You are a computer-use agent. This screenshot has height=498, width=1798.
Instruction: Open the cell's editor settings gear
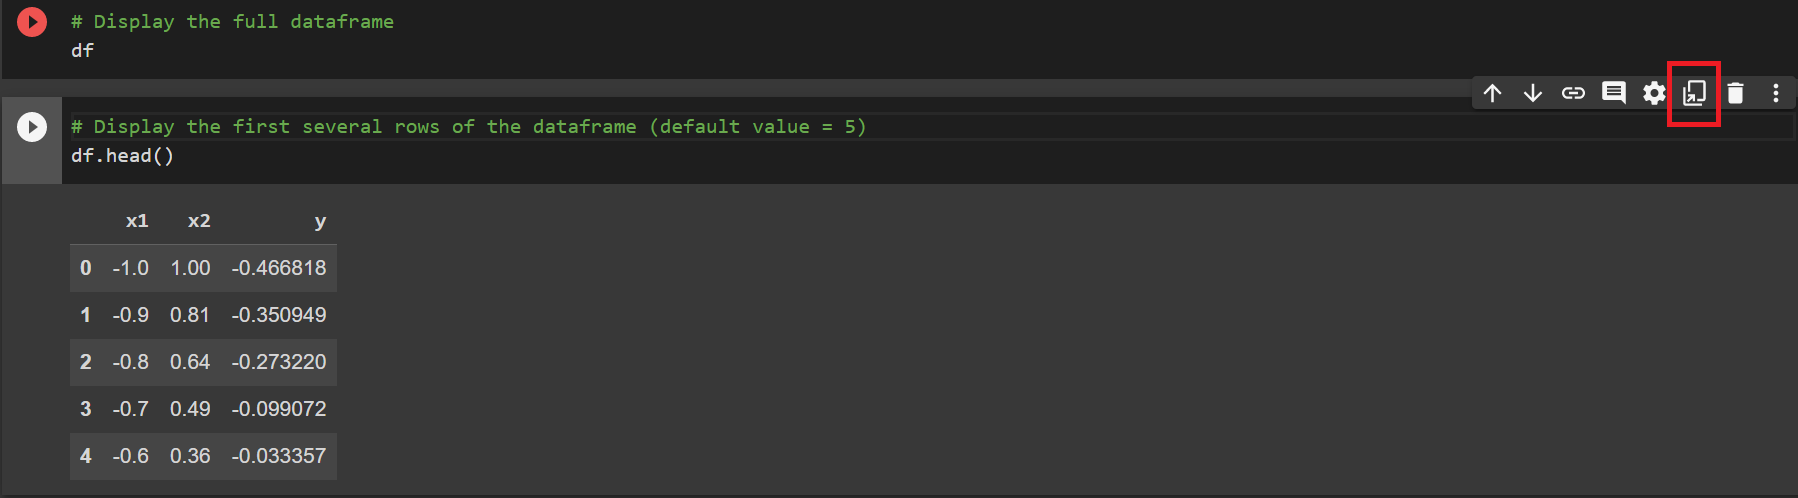[1654, 93]
